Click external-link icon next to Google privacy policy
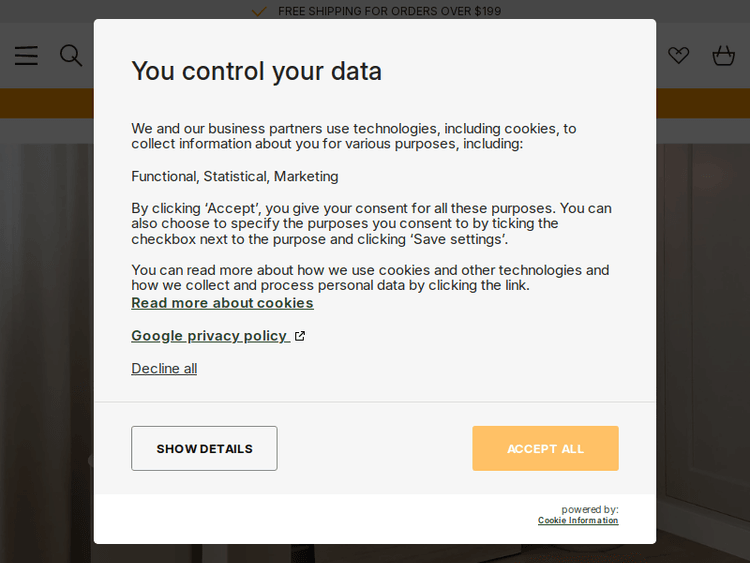This screenshot has width=750, height=563. (300, 336)
